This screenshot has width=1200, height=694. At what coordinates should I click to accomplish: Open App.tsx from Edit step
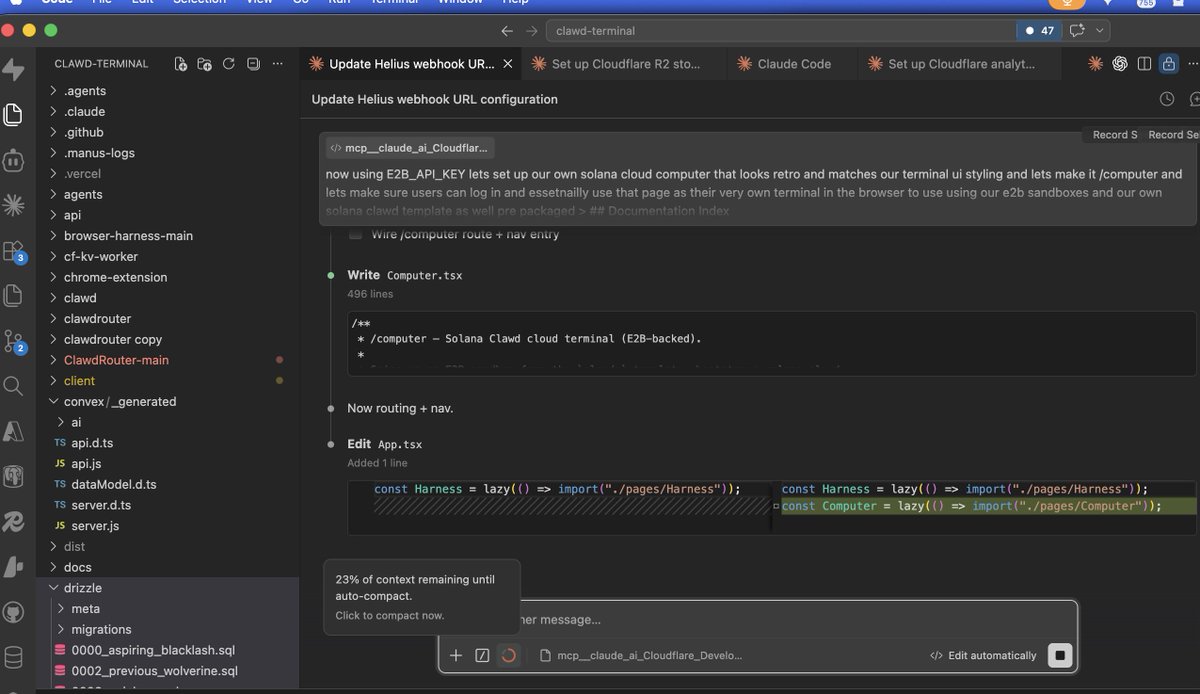[400, 444]
